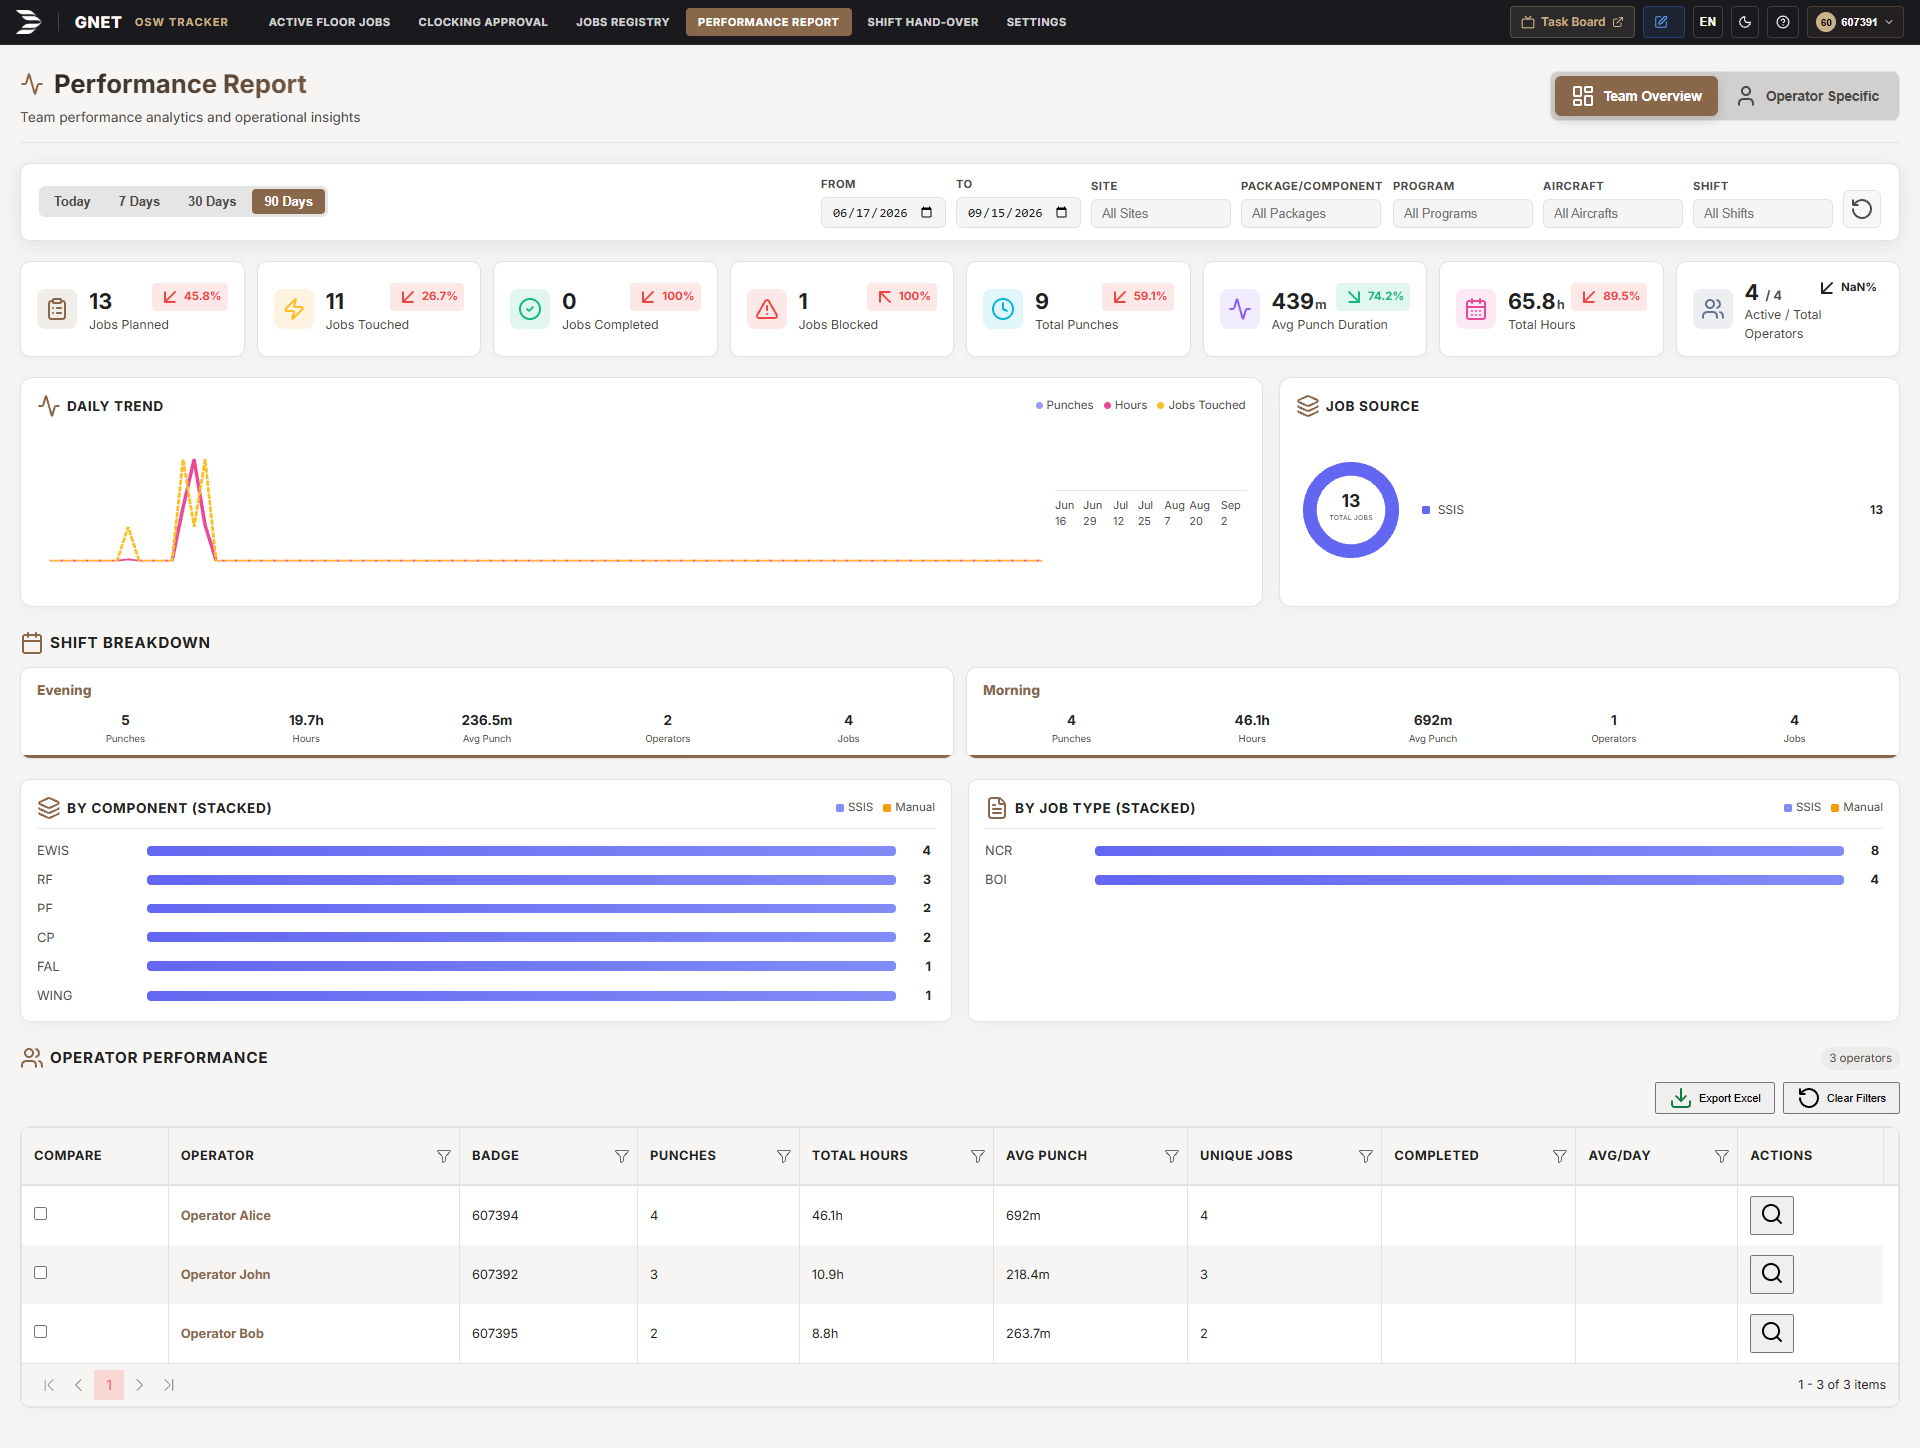The height and width of the screenshot is (1448, 1920).
Task: Filter the PUNCHES column with funnel icon
Action: (x=783, y=1156)
